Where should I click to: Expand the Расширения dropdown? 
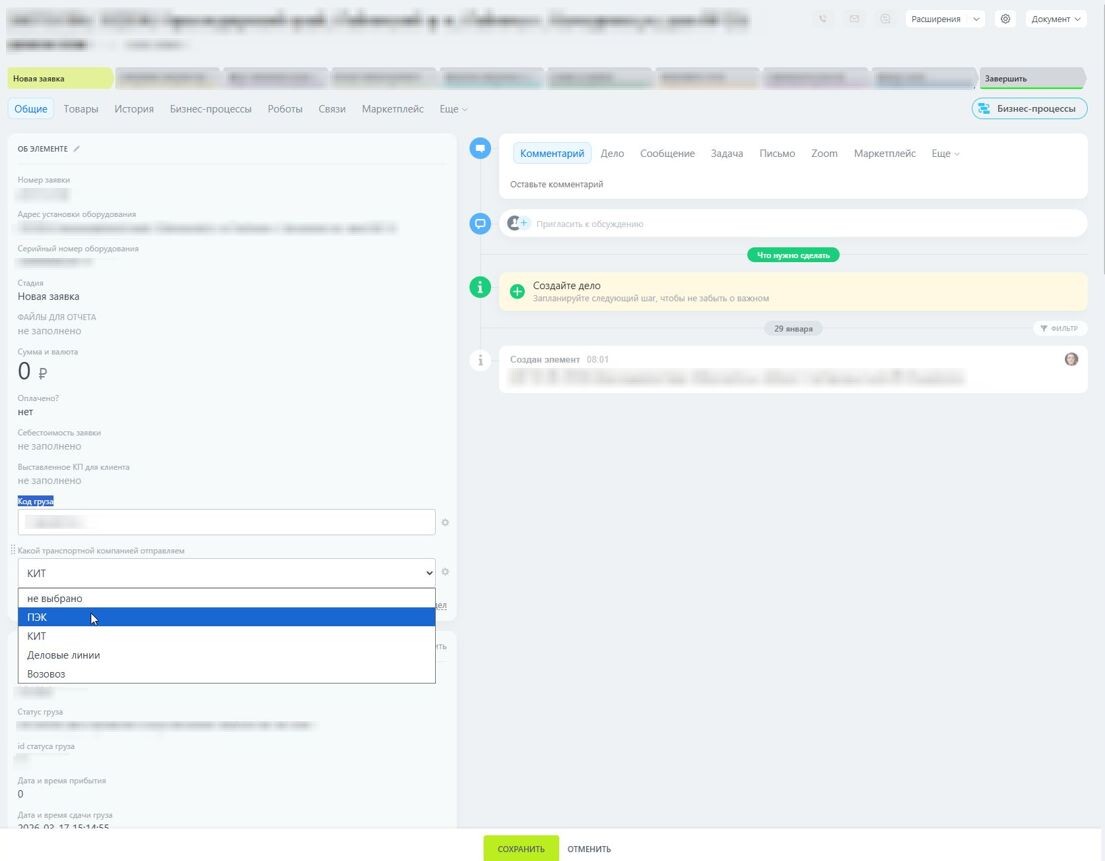[944, 19]
